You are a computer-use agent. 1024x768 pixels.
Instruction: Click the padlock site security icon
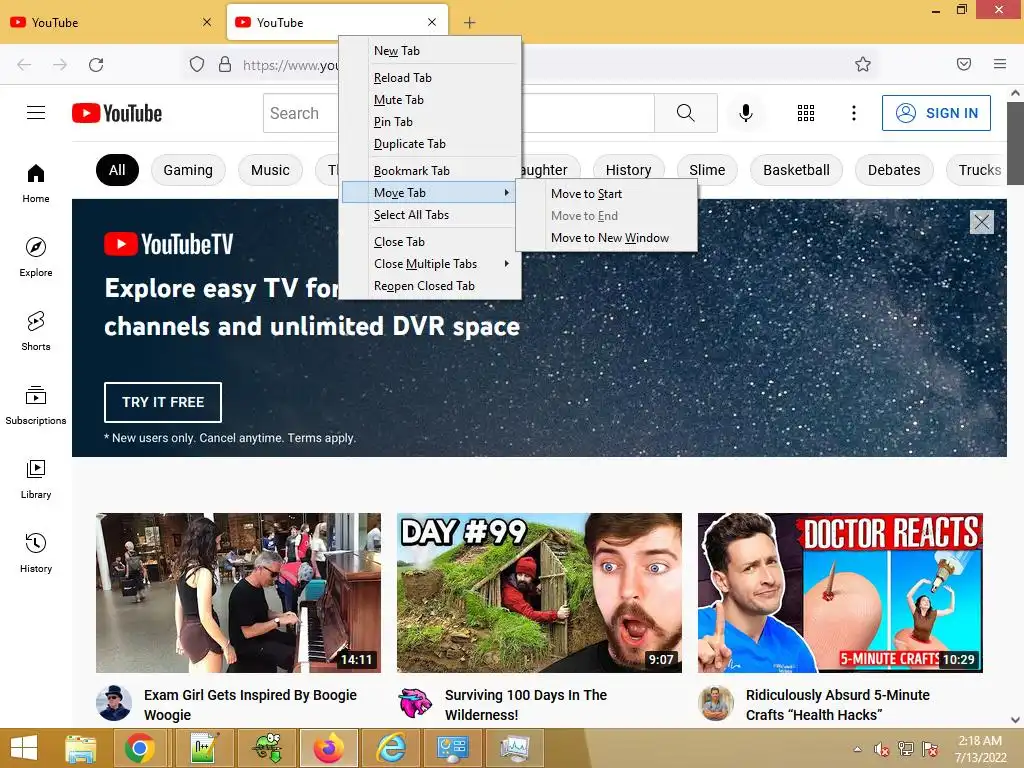click(x=225, y=64)
